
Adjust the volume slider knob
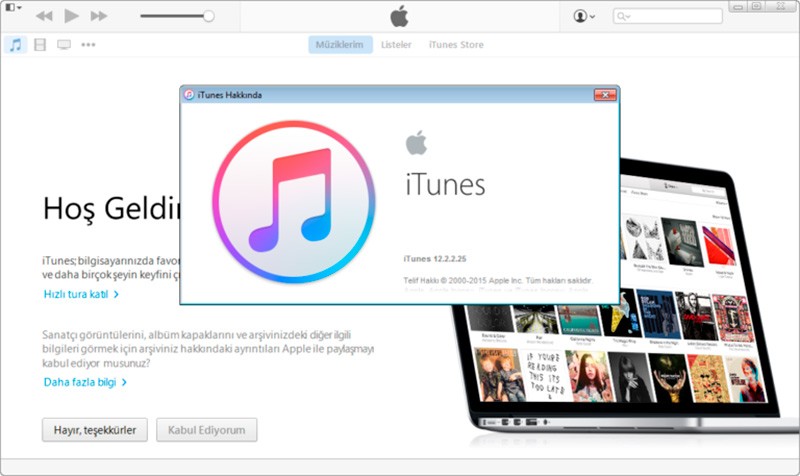208,16
